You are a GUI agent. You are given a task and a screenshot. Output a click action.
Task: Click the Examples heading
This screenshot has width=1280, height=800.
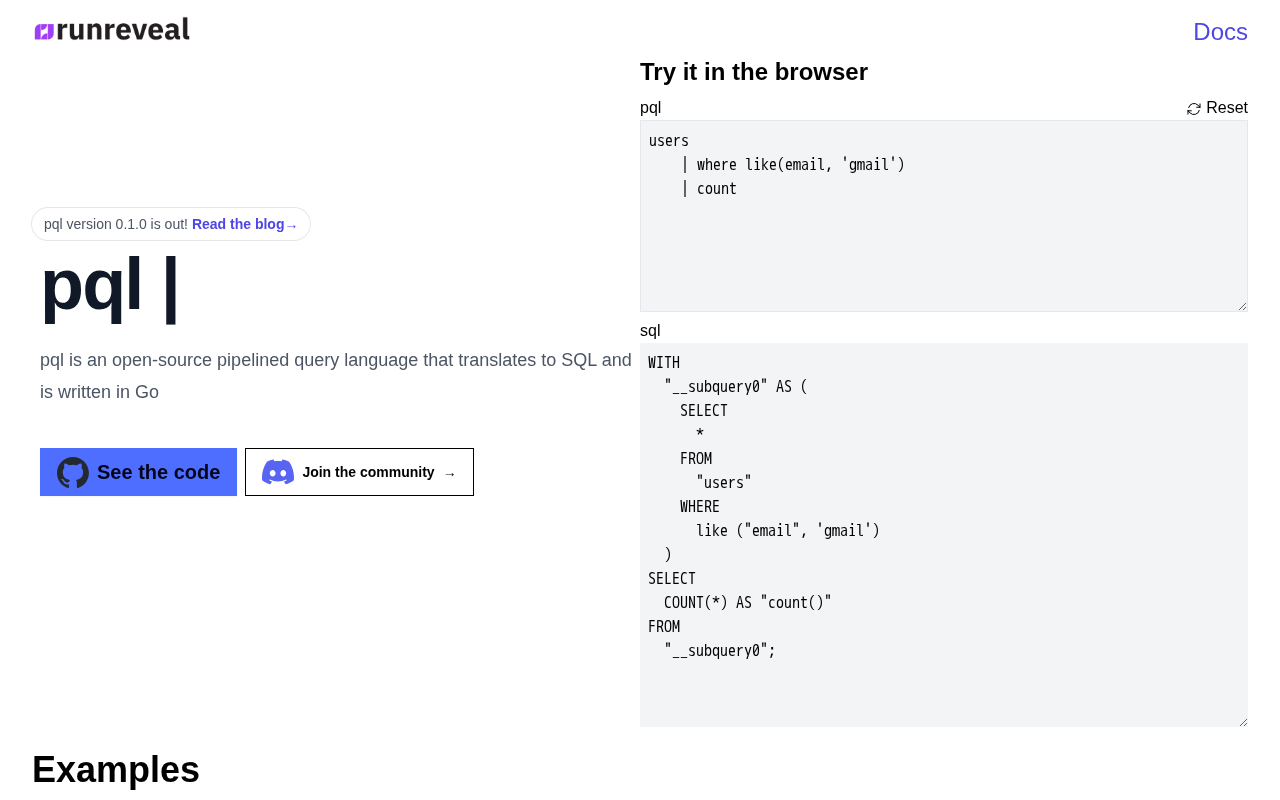(x=116, y=769)
